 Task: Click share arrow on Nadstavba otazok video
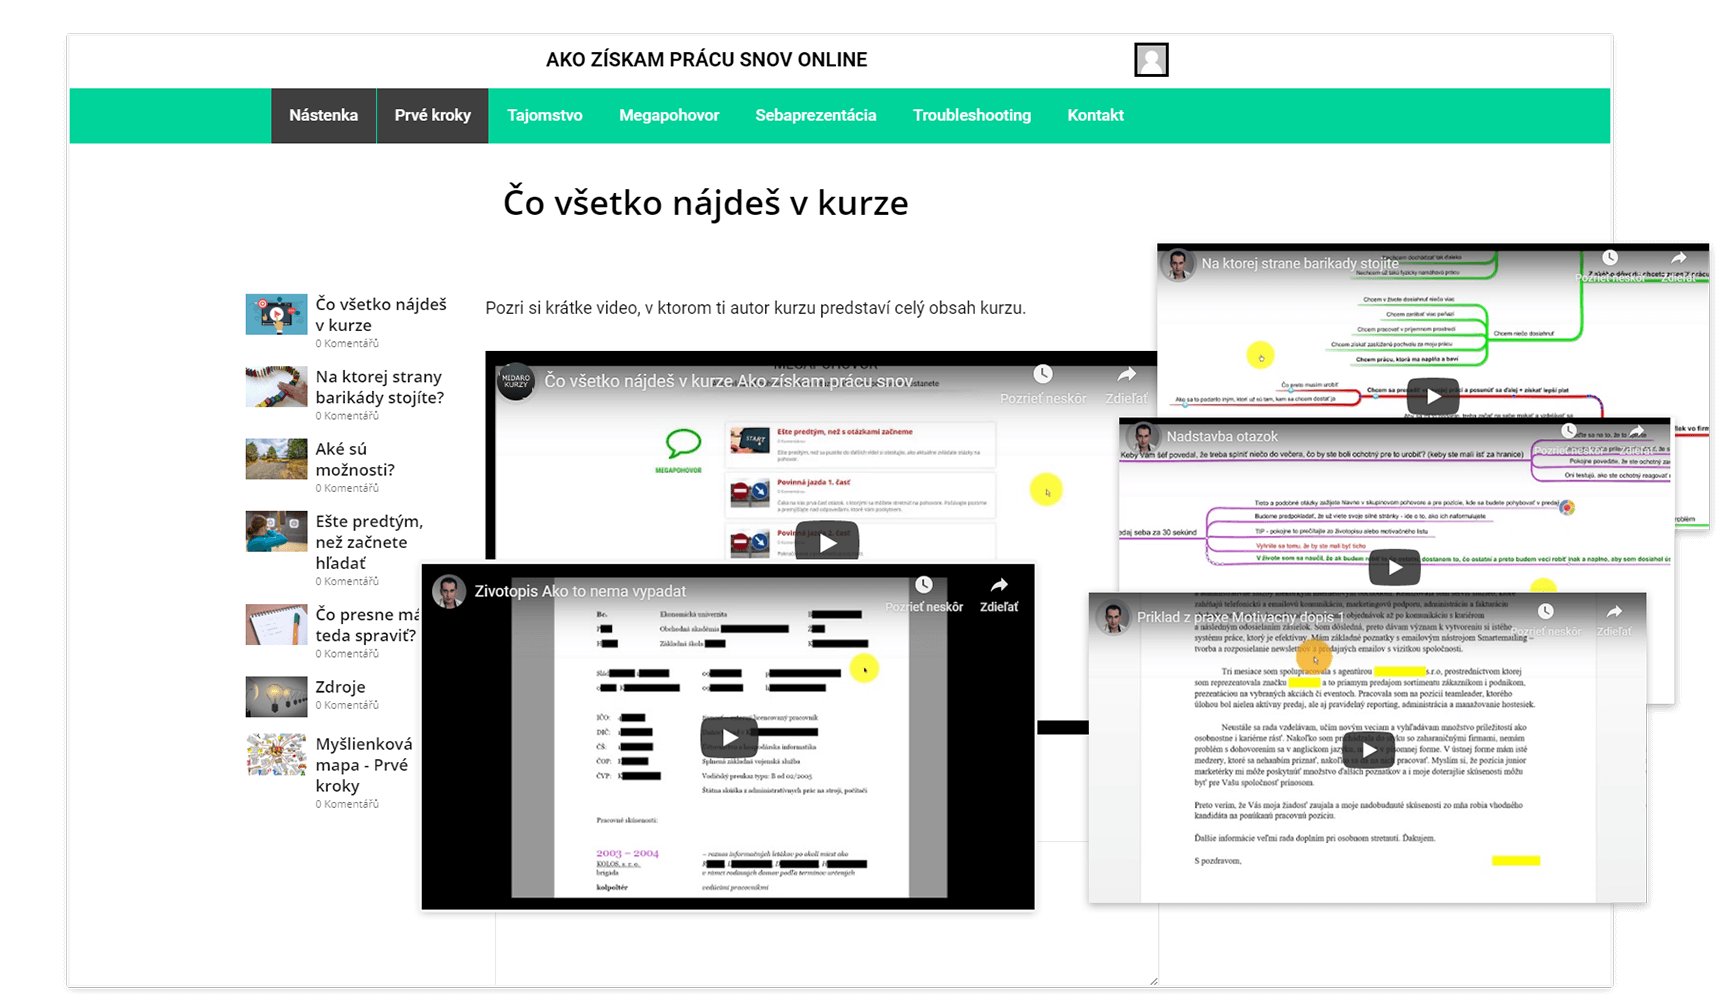pyautogui.click(x=1637, y=431)
